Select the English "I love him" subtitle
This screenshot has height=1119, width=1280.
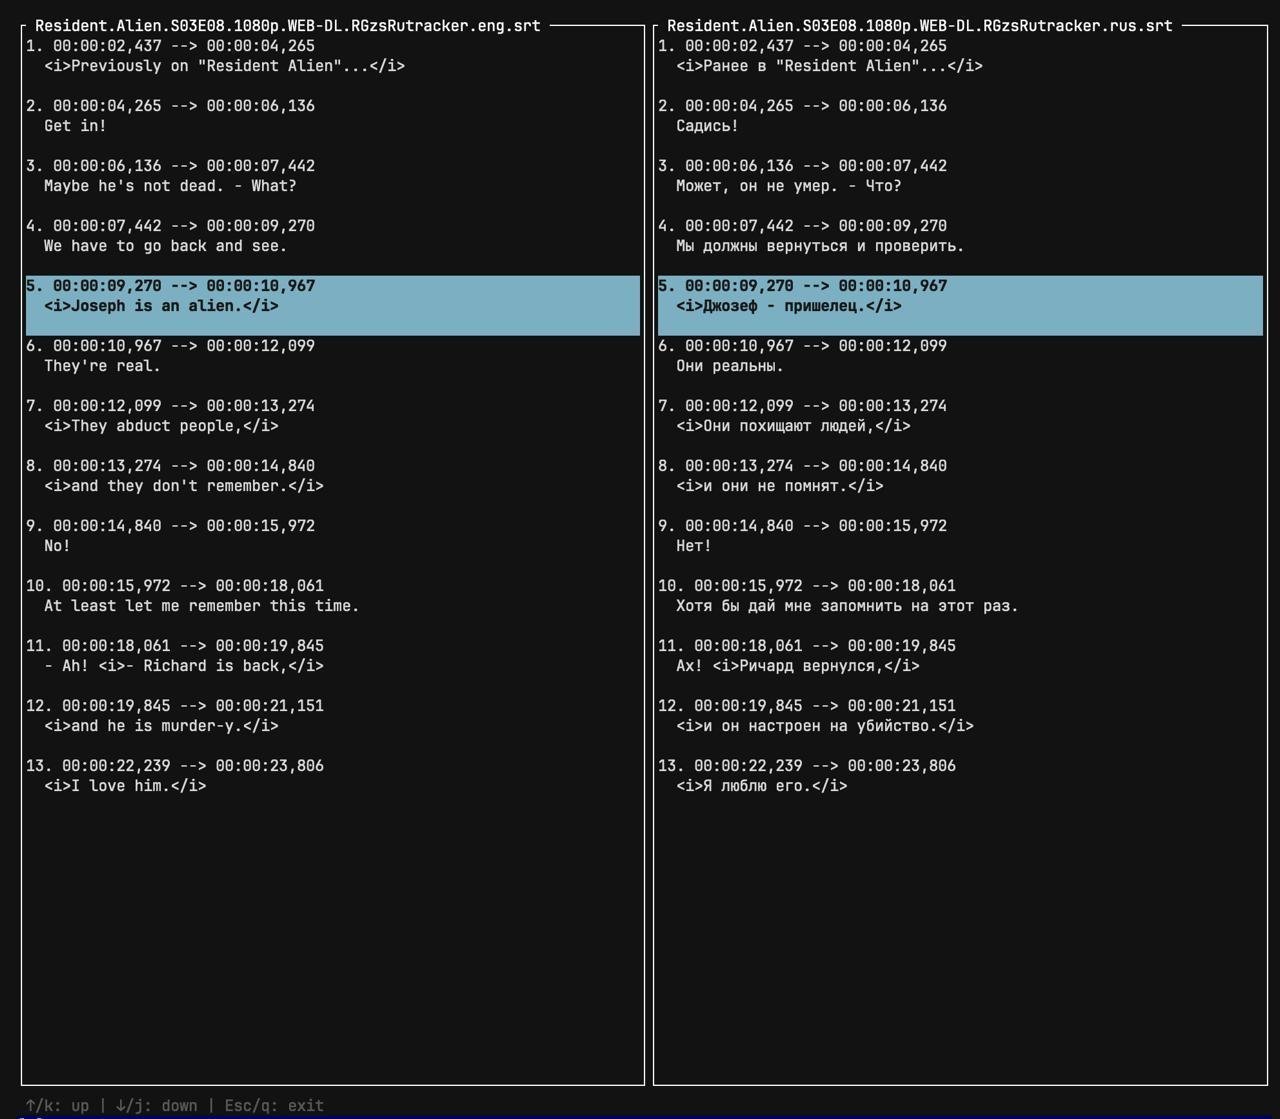tap(125, 786)
